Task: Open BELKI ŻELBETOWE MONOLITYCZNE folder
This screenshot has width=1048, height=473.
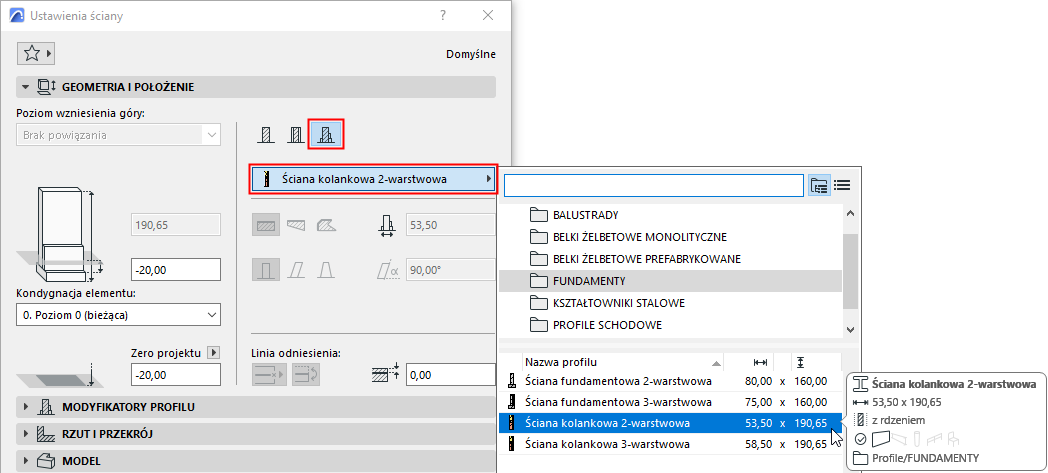Action: click(670, 236)
